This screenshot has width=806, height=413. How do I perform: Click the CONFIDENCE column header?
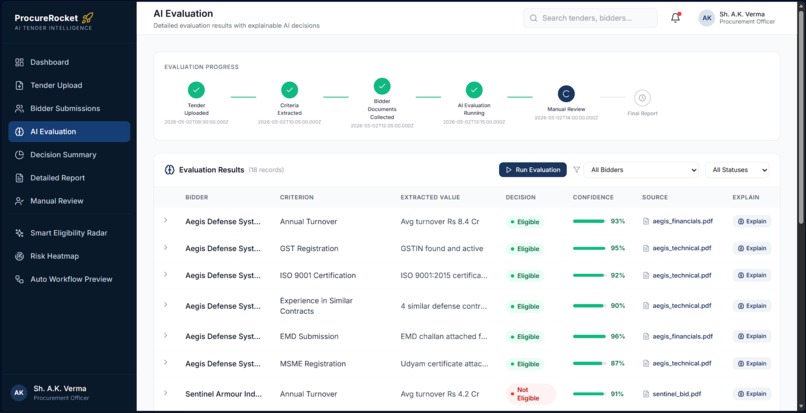click(x=593, y=197)
